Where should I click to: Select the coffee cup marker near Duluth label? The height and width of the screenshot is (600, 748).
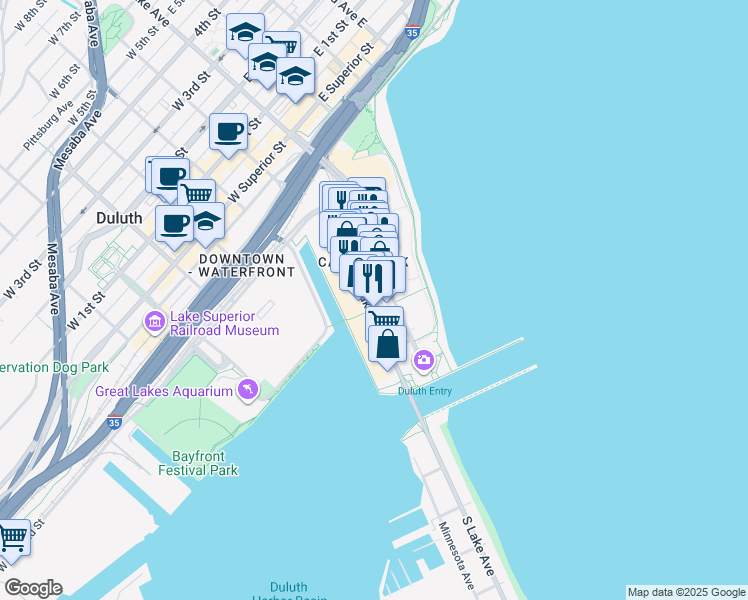174,226
